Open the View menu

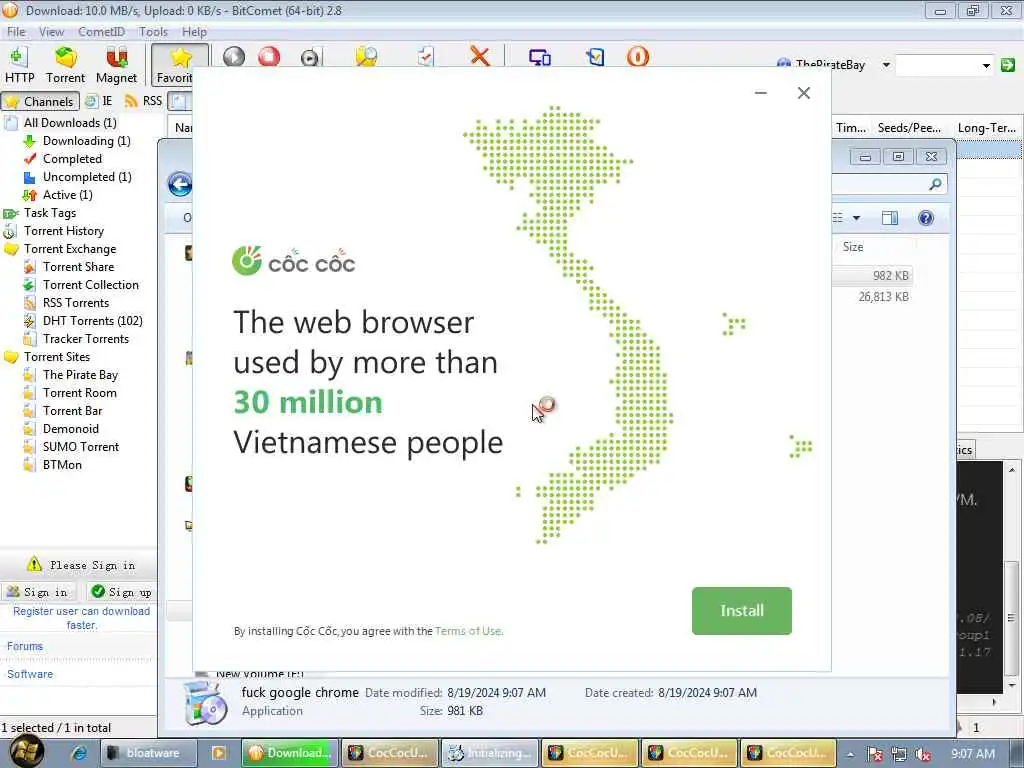[51, 31]
